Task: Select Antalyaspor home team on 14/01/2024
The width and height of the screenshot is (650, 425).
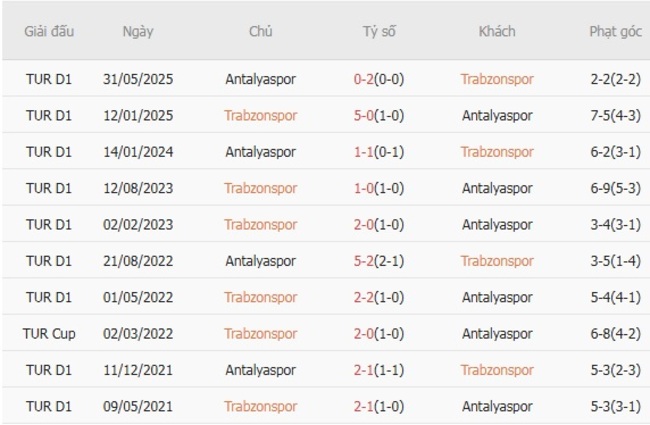Action: [x=260, y=152]
